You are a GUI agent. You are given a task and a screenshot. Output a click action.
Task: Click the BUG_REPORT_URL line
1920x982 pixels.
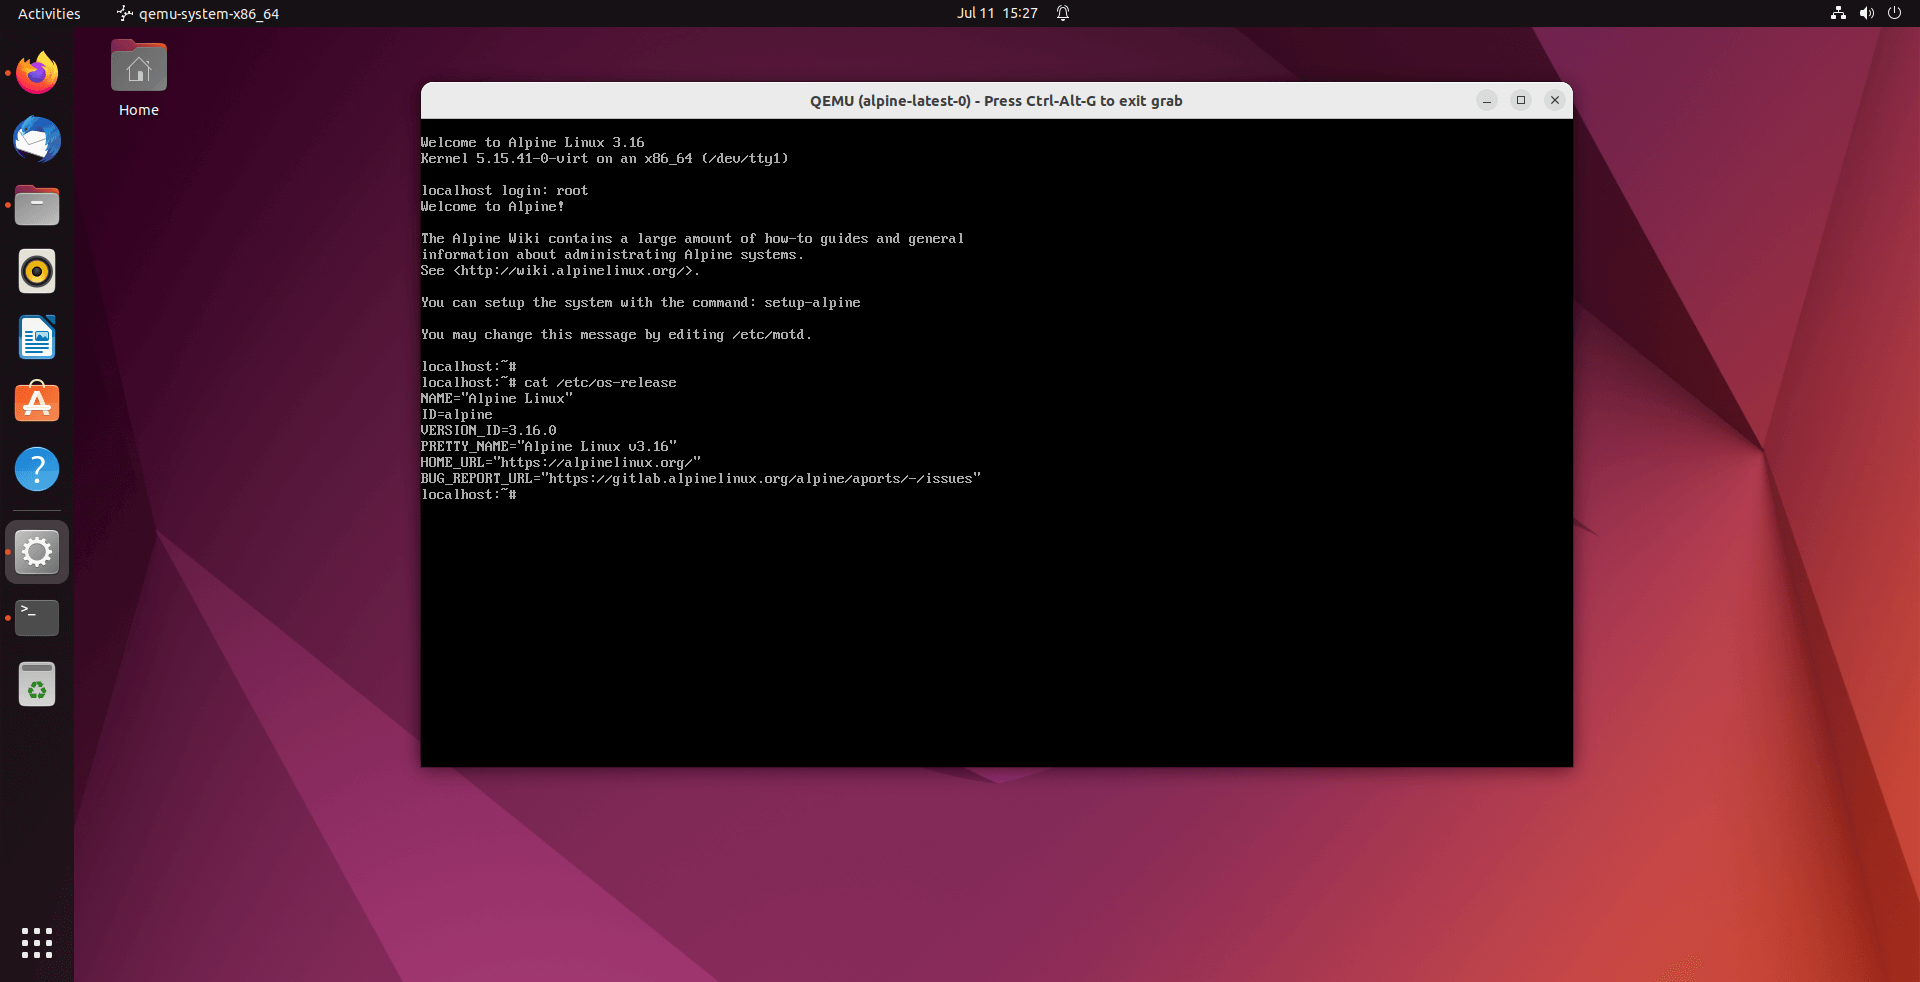point(701,479)
